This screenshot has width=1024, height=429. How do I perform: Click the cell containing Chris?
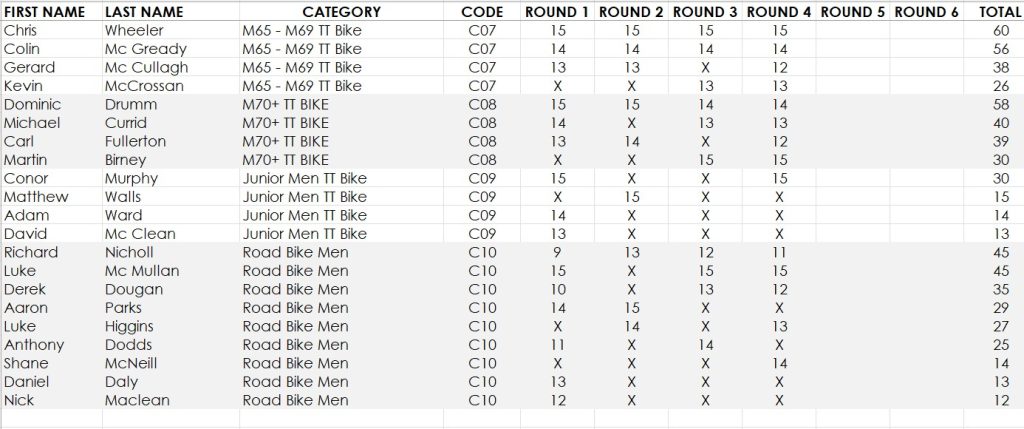(52, 31)
